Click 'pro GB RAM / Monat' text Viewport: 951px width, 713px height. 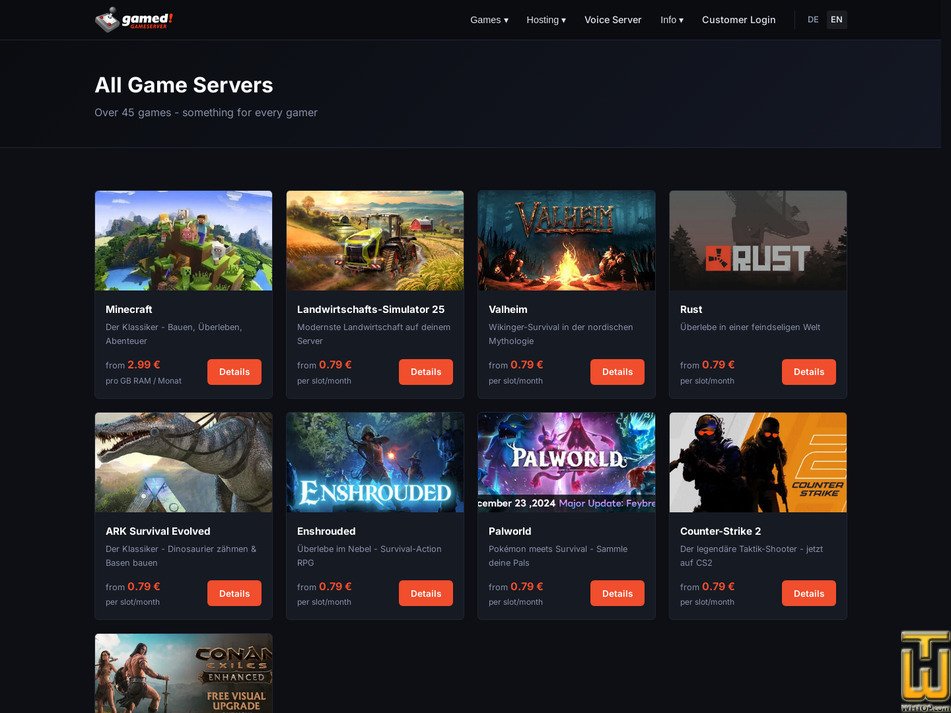point(143,381)
